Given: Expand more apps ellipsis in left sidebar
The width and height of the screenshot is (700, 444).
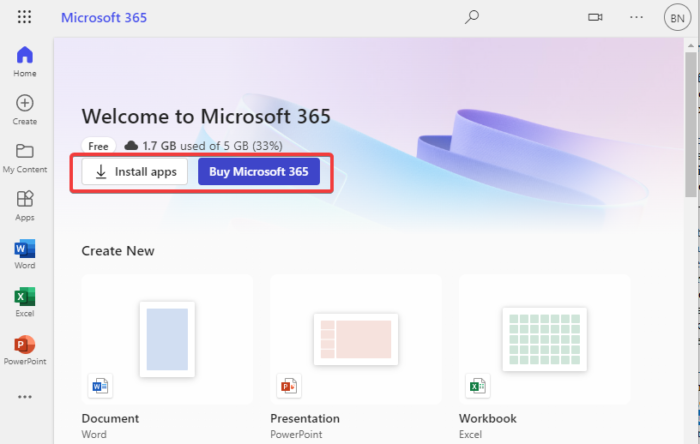Looking at the screenshot, I should 25,397.
